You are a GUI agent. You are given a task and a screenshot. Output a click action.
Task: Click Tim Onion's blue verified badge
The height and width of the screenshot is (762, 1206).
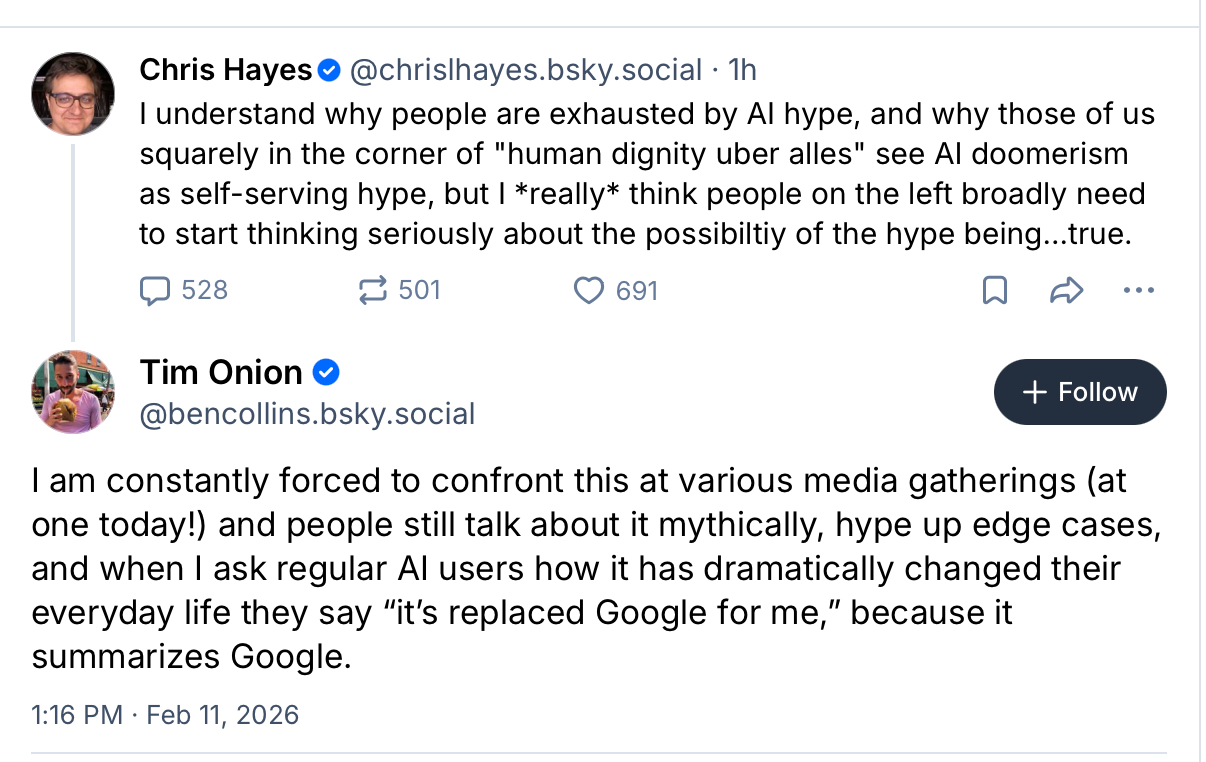click(326, 373)
